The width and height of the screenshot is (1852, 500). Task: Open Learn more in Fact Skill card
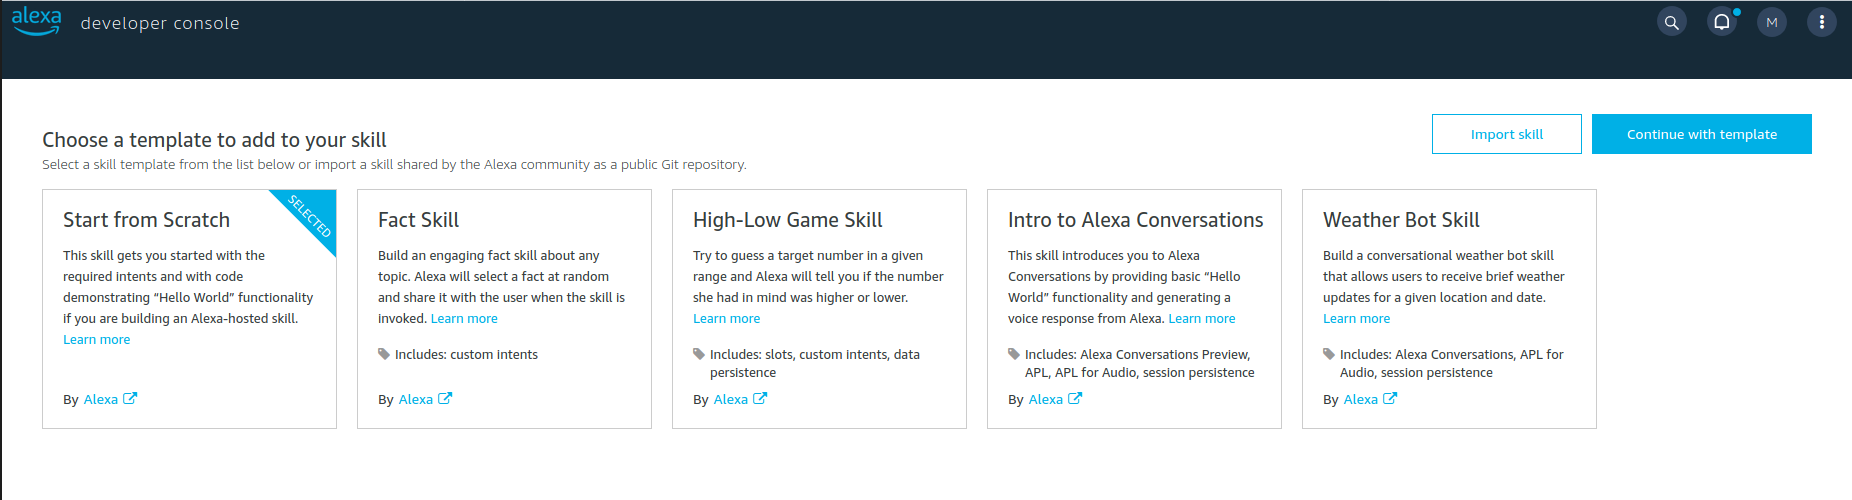coord(464,319)
